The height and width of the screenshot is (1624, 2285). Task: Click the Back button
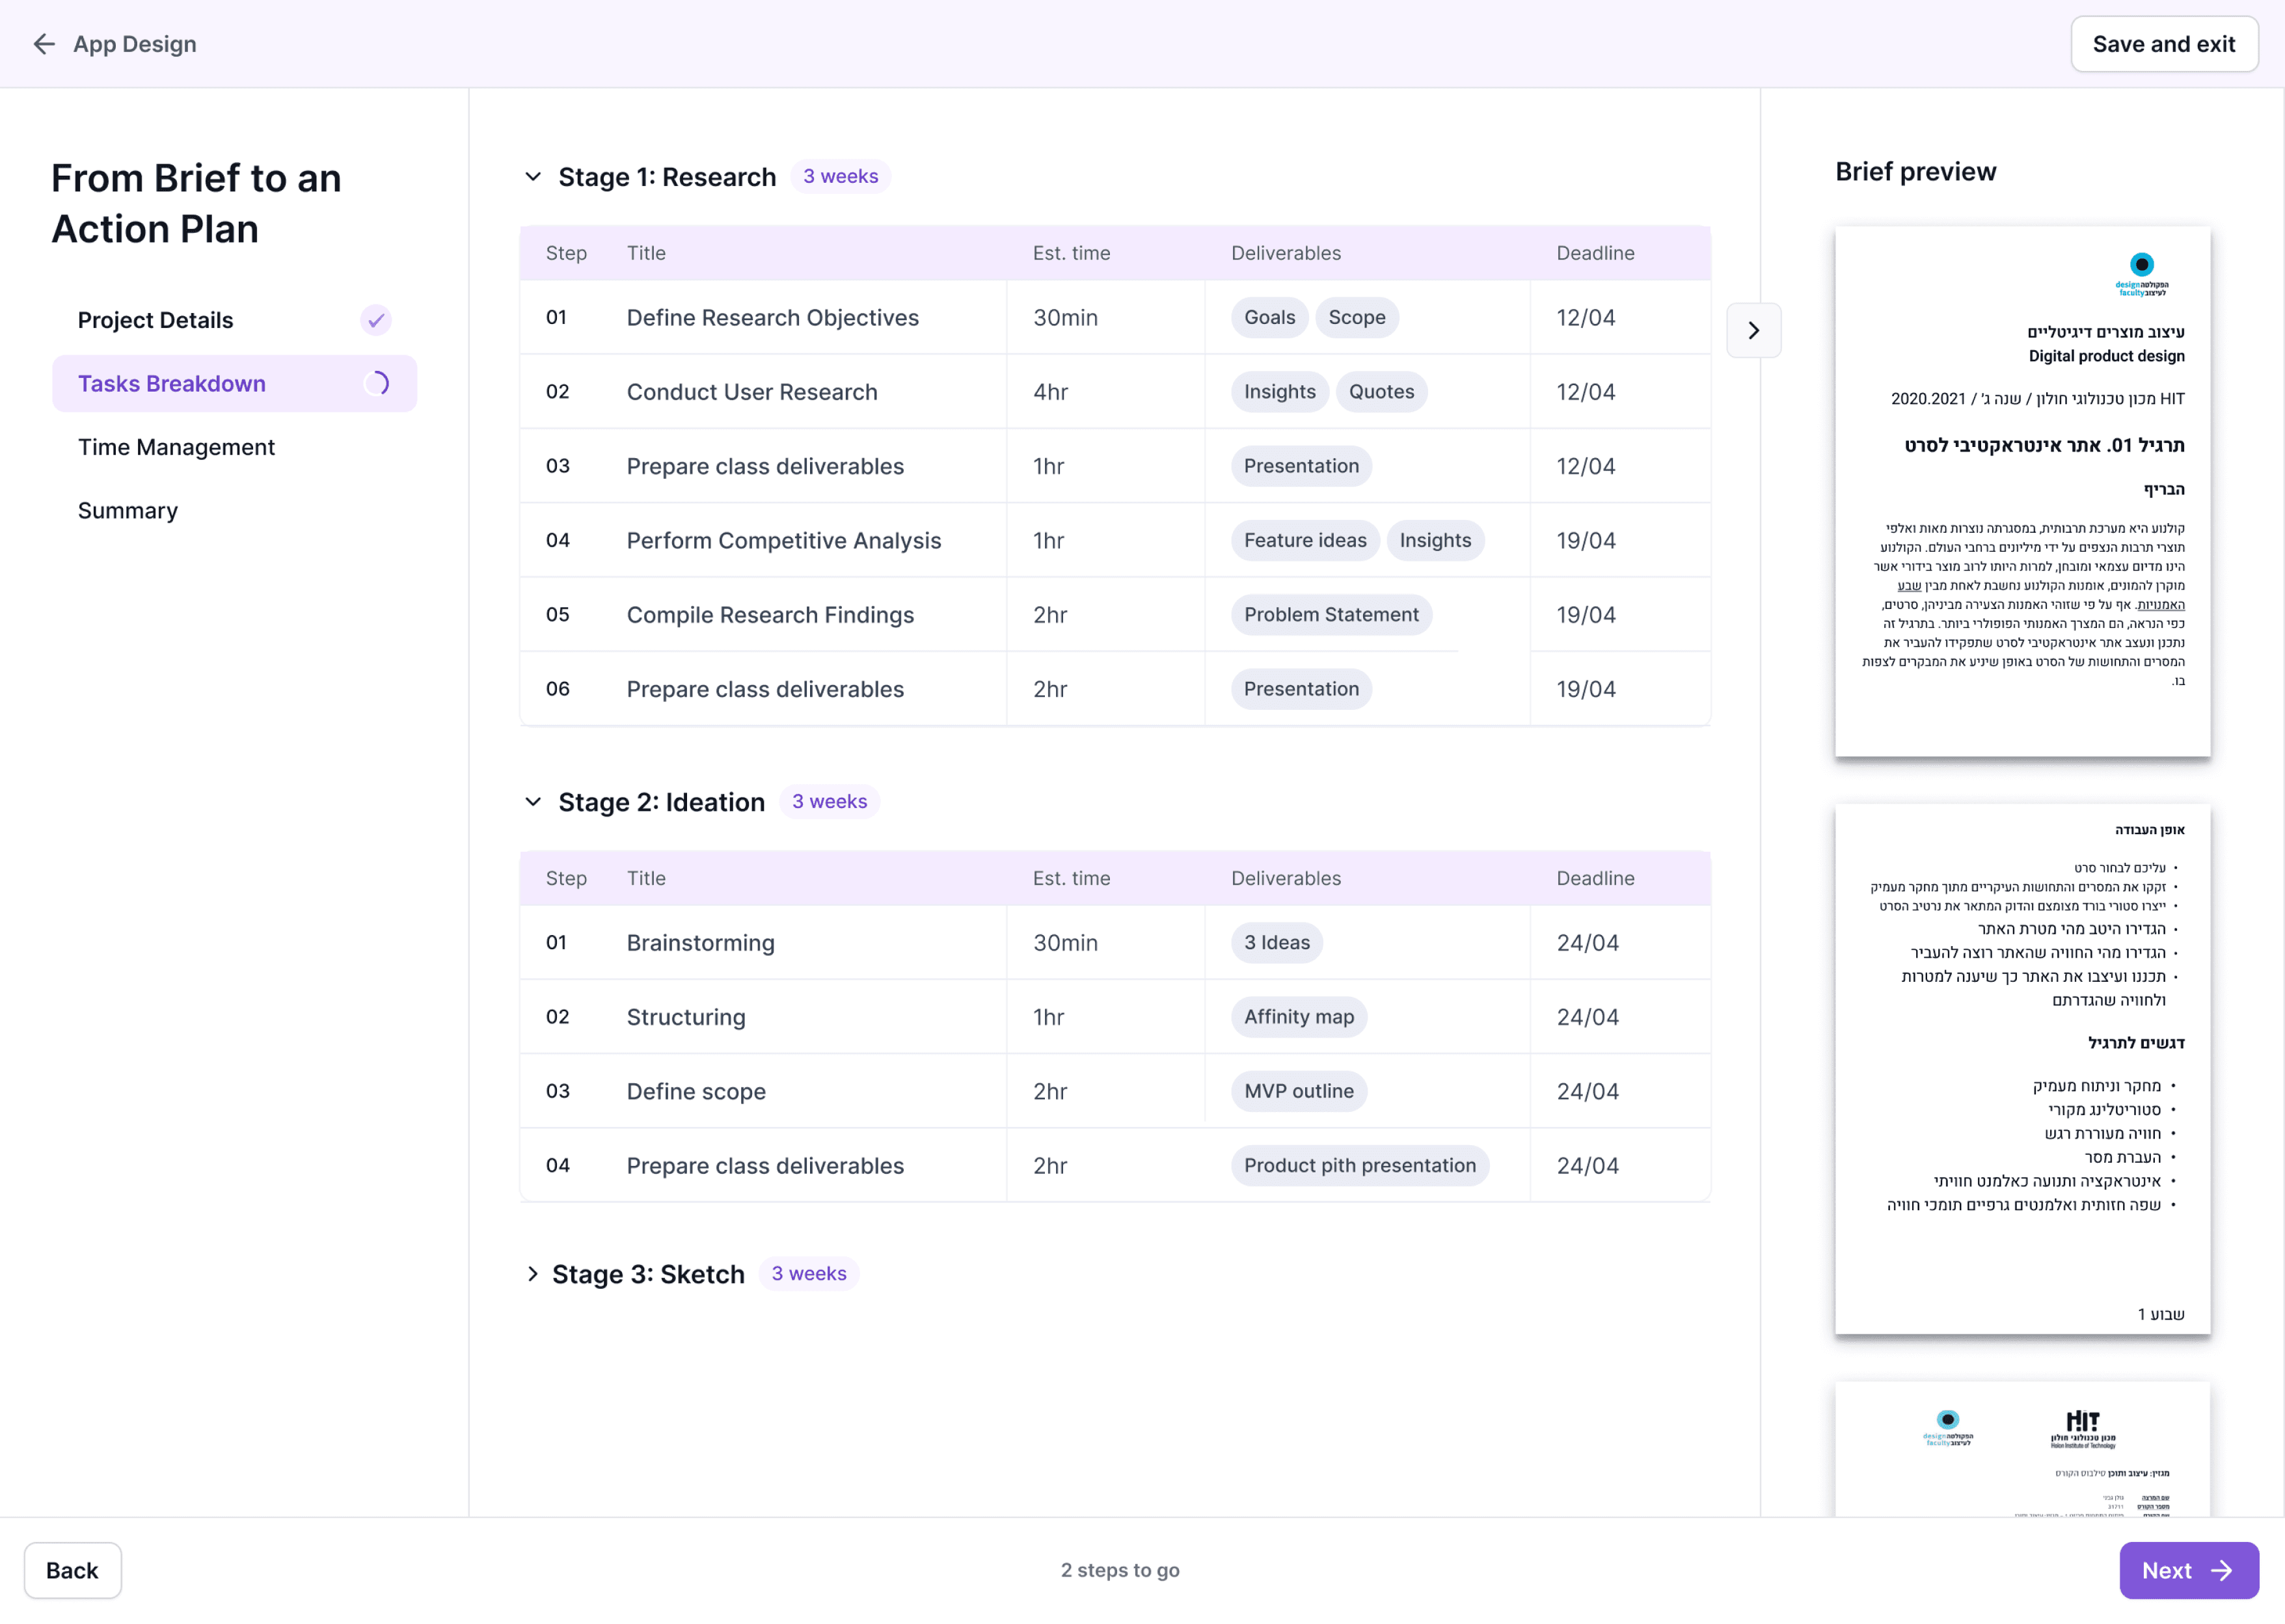[x=72, y=1570]
